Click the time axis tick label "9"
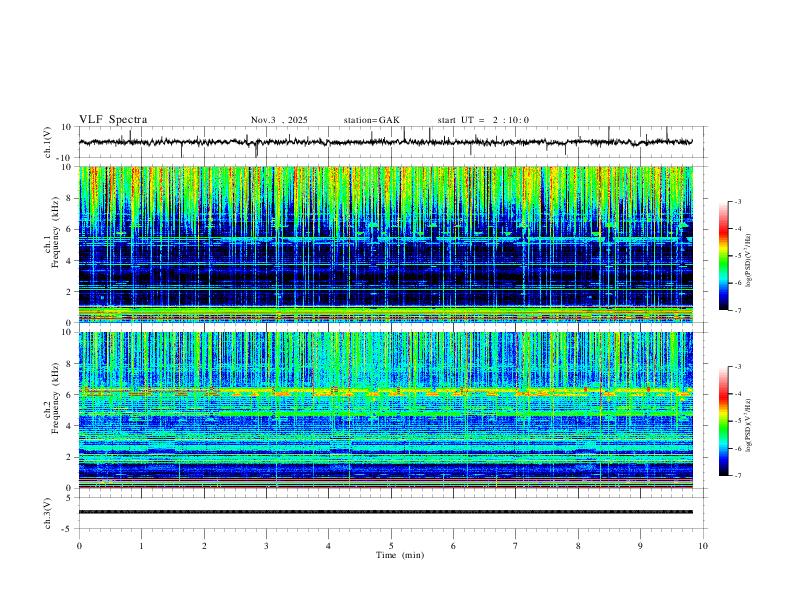This screenshot has height=612, width=792. pyautogui.click(x=640, y=546)
